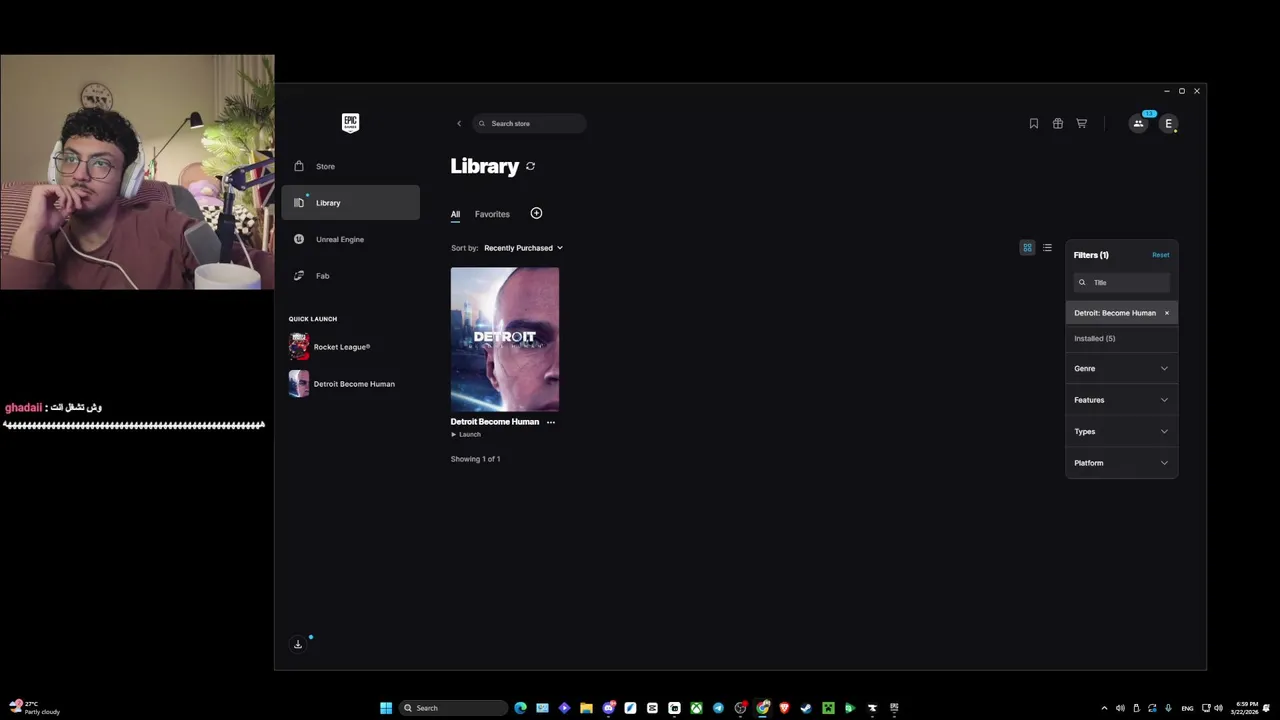Open Telegram from the taskbar
1280x720 pixels.
(x=718, y=708)
